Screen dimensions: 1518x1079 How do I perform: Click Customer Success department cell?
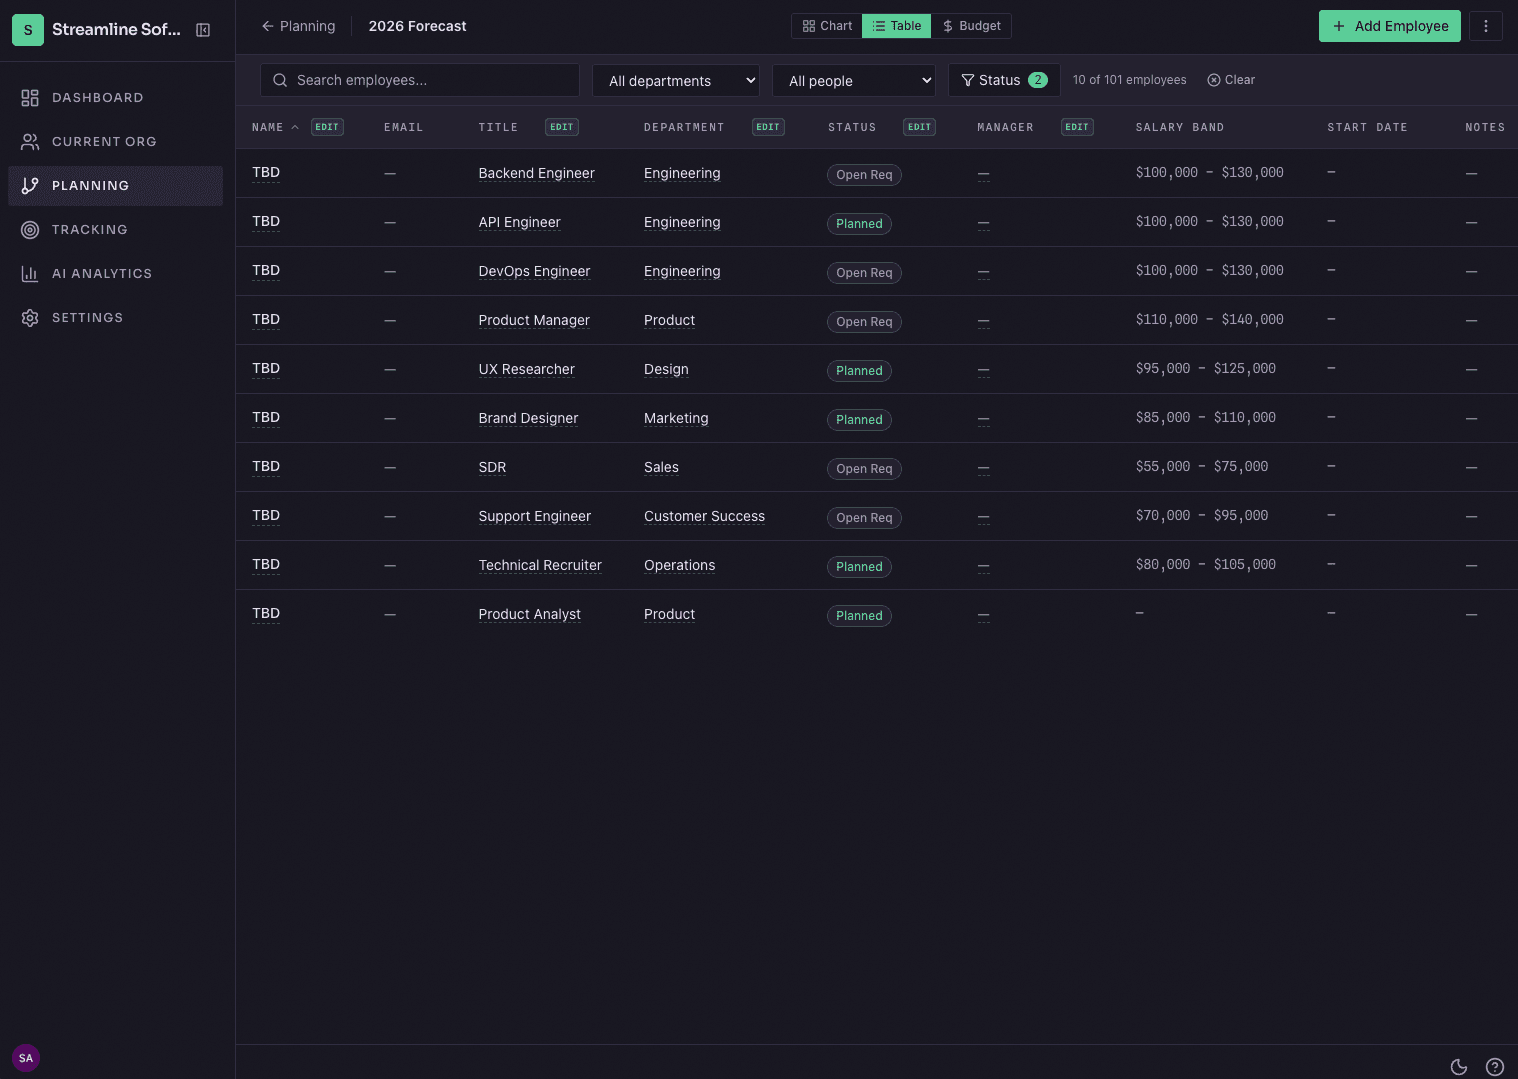coord(704,516)
